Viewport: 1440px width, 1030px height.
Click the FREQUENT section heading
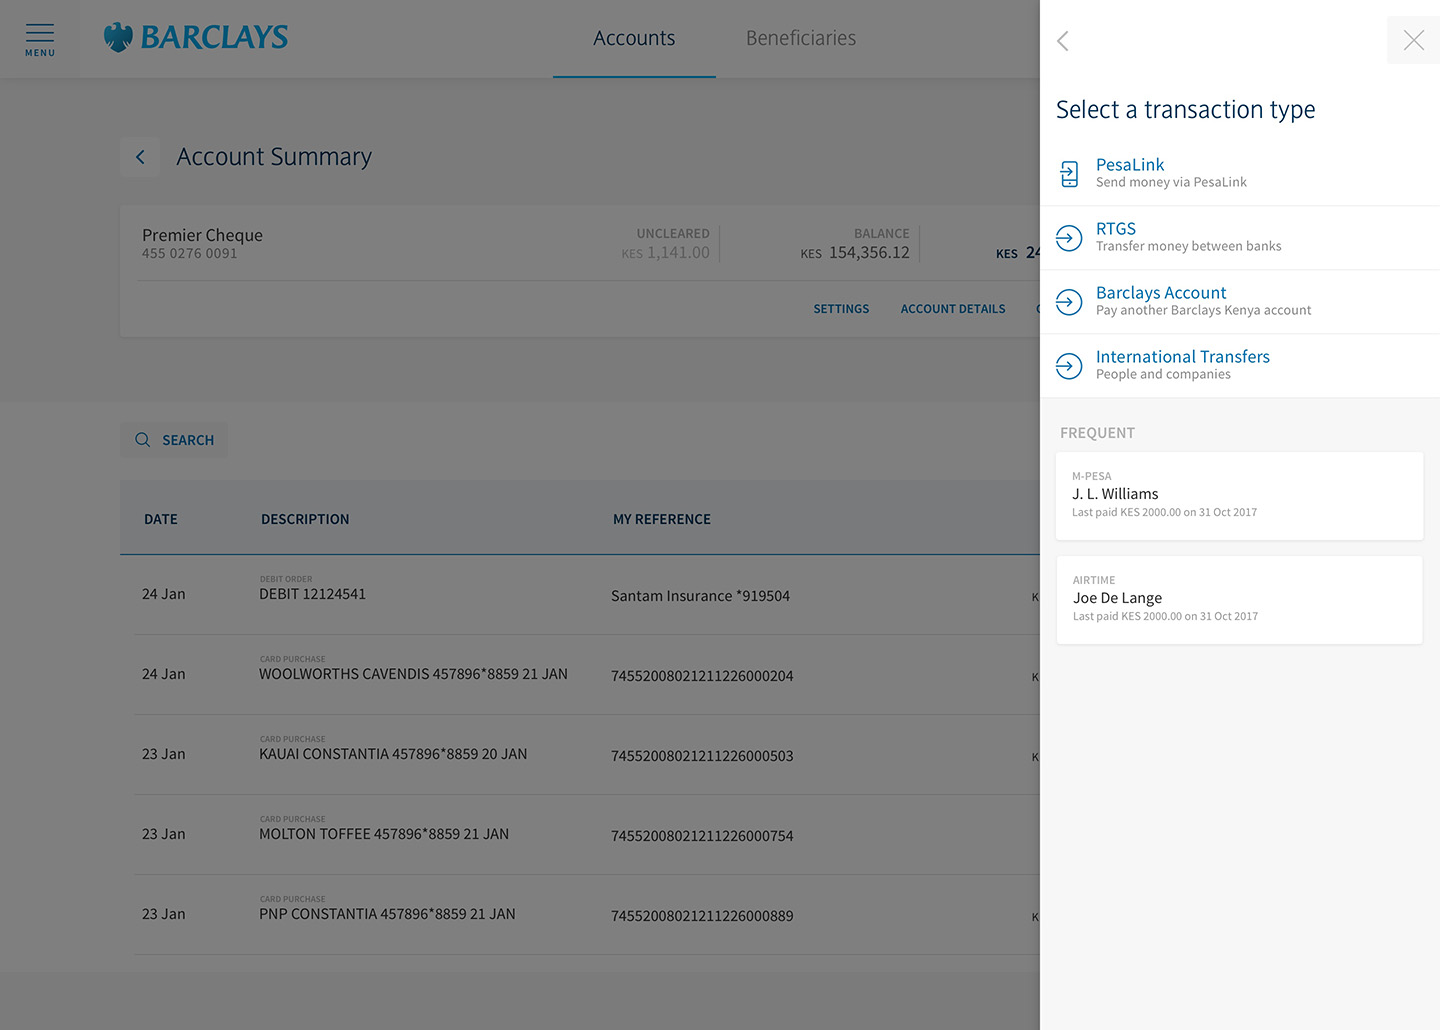click(1097, 433)
